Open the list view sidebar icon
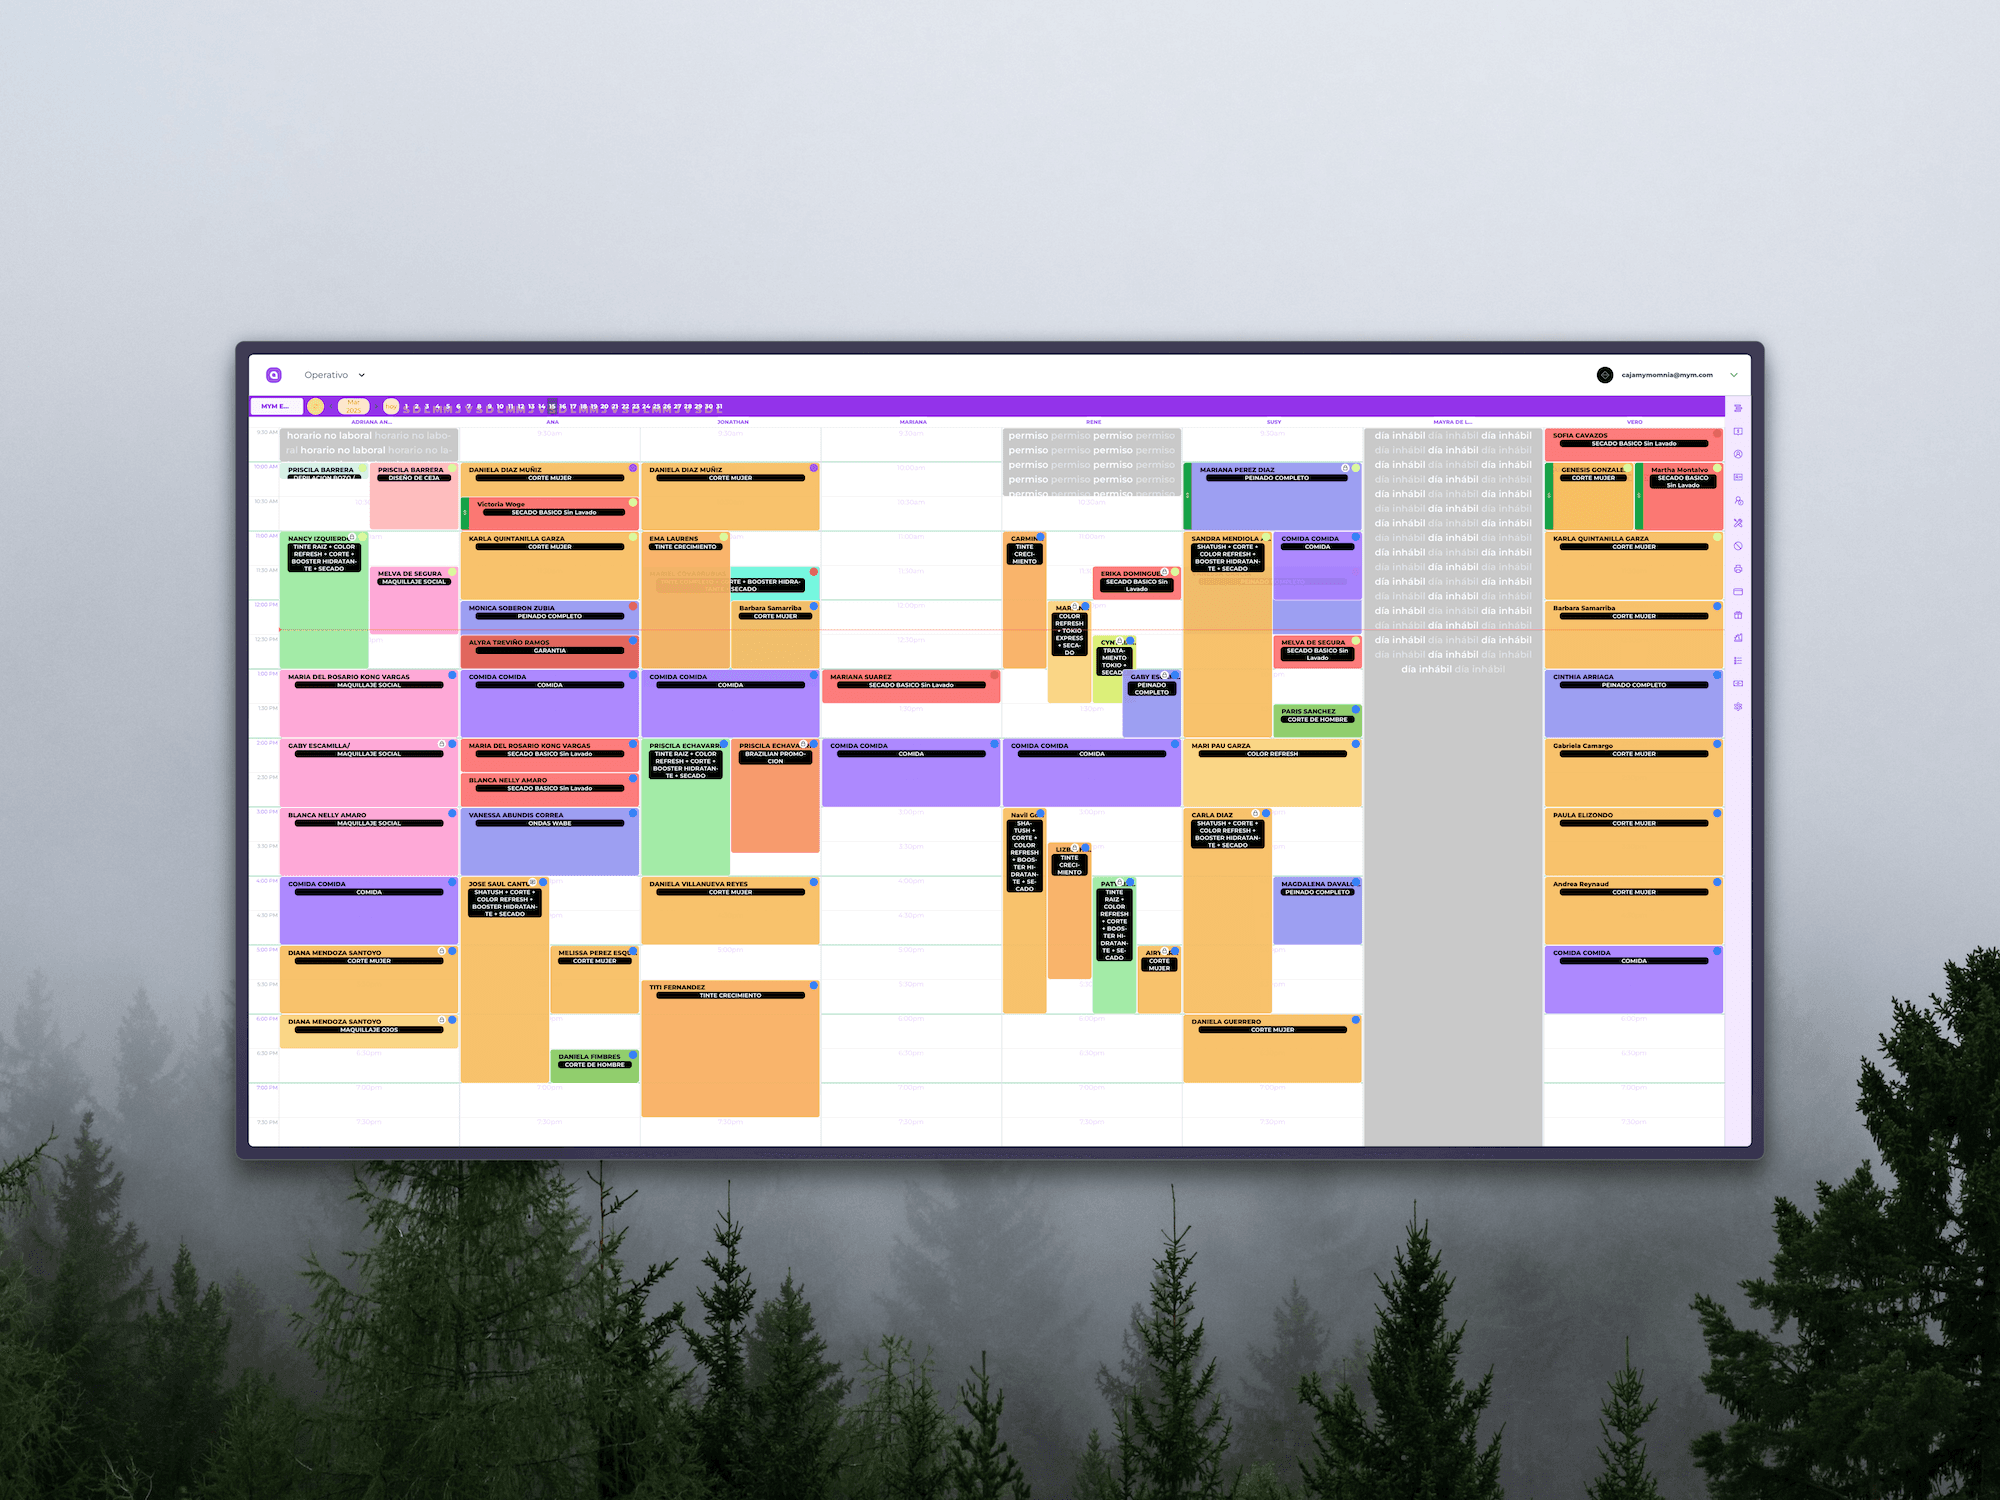Viewport: 2000px width, 1500px height. 1738,661
